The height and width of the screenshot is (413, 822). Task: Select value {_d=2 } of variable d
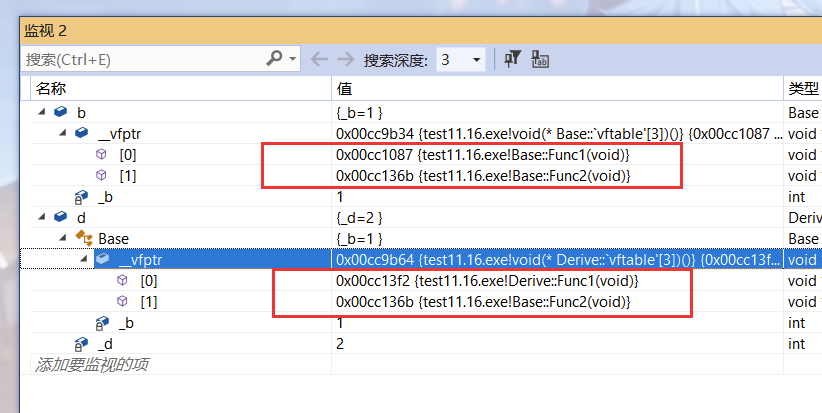(x=359, y=218)
